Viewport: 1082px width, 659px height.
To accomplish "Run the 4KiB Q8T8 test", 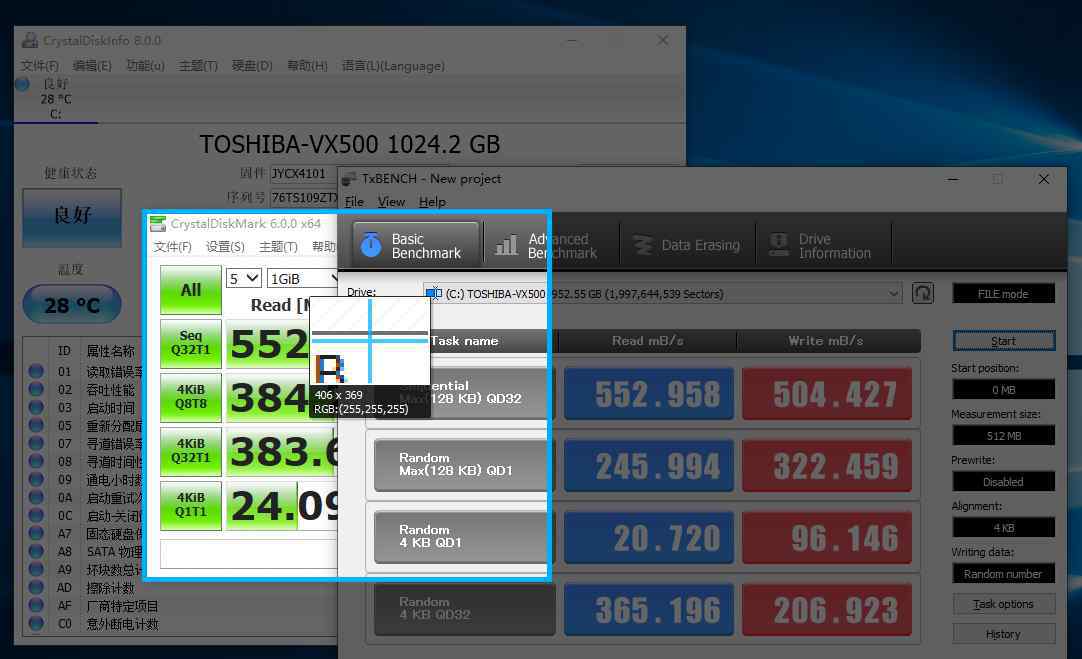I will [x=190, y=397].
